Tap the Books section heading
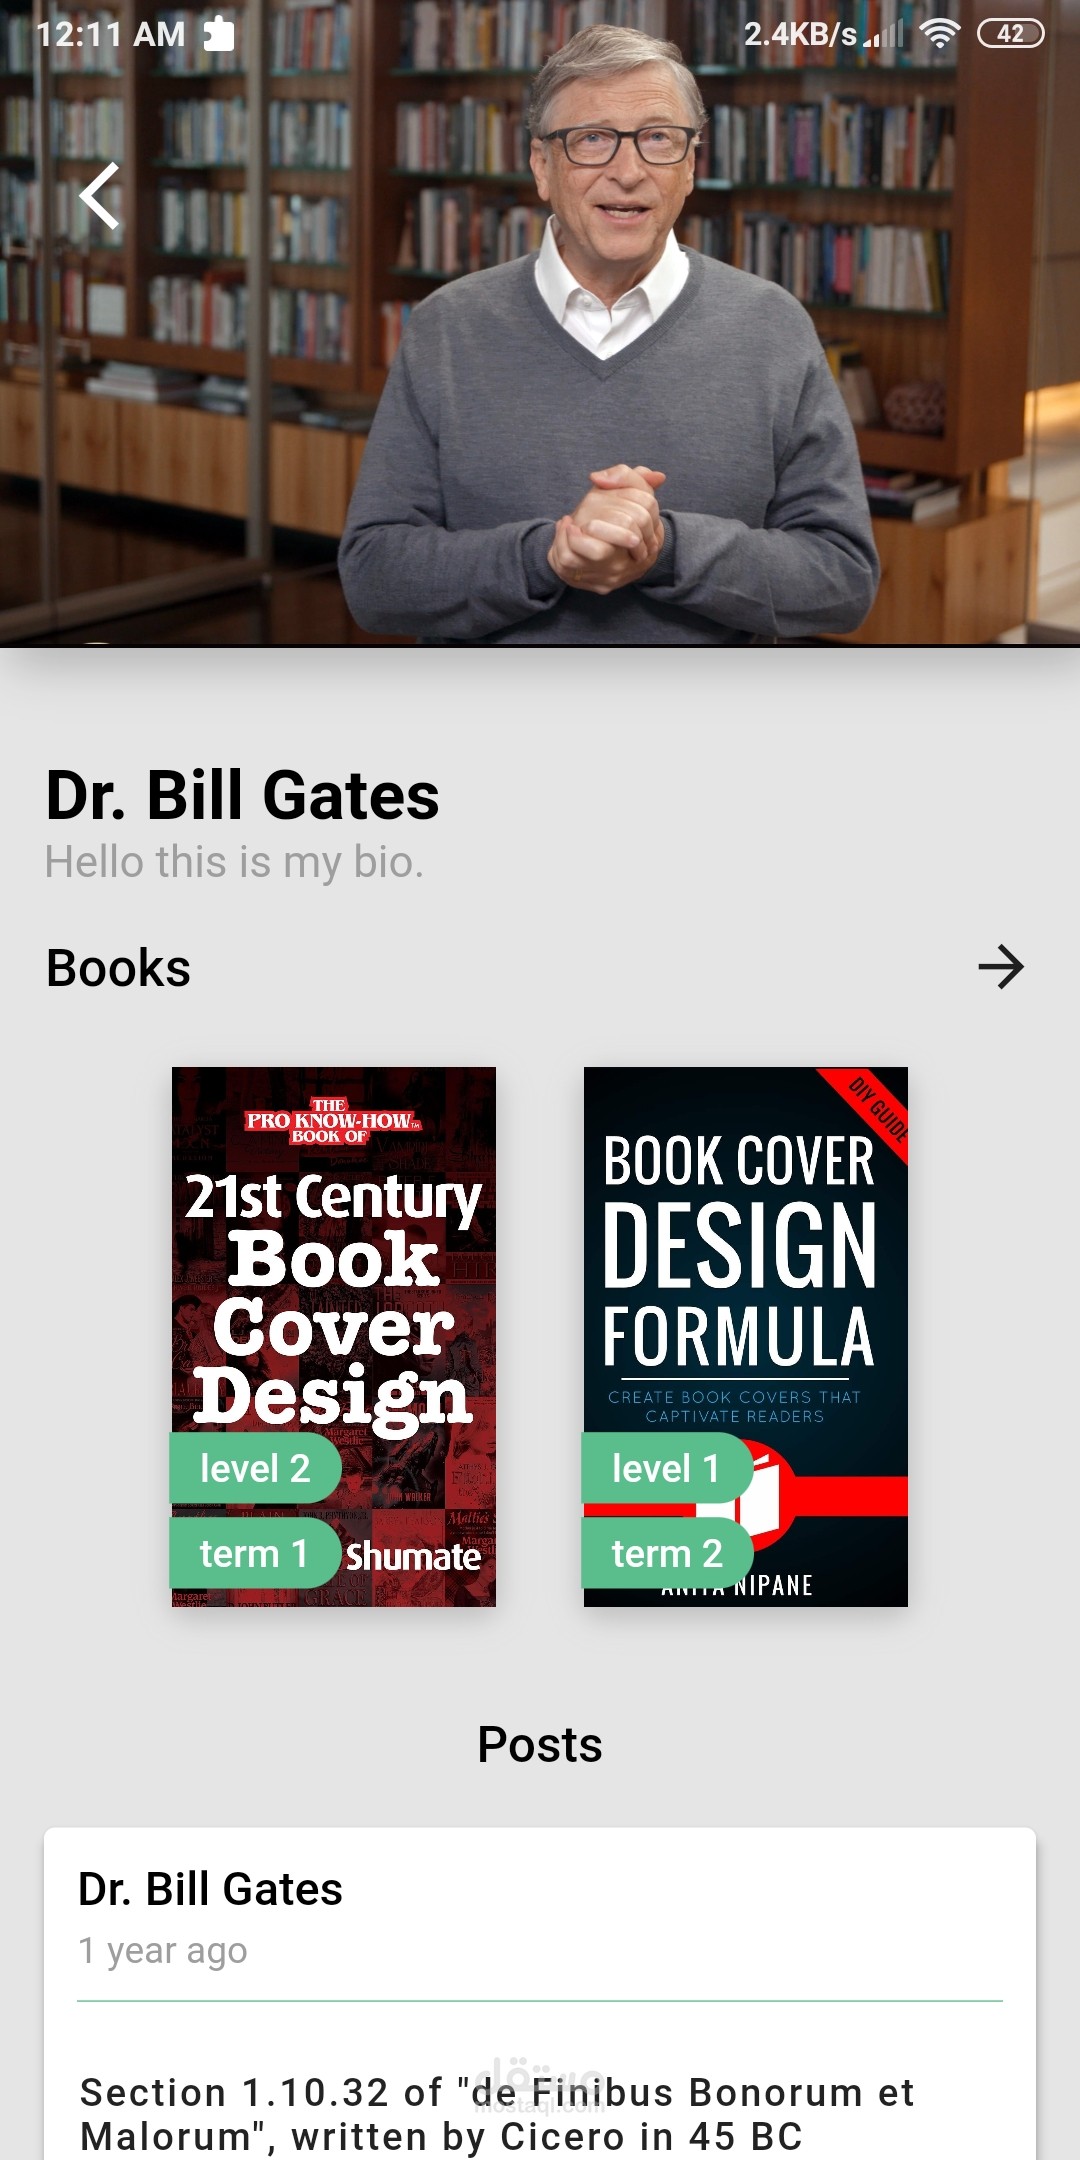 pos(119,968)
